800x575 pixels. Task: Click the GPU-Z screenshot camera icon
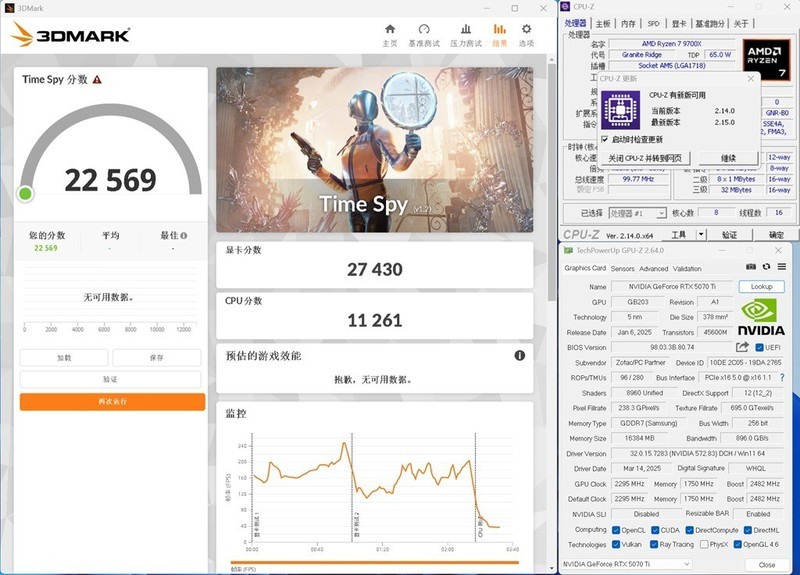coord(751,267)
